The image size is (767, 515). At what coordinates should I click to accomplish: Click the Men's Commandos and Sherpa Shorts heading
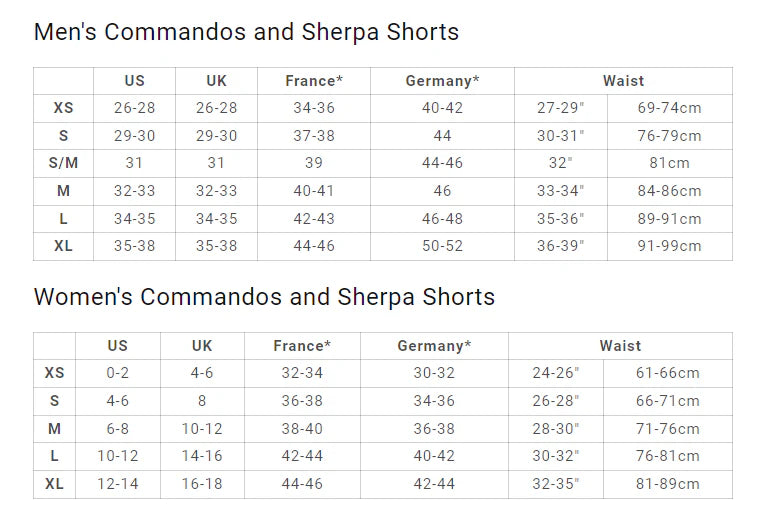[246, 32]
